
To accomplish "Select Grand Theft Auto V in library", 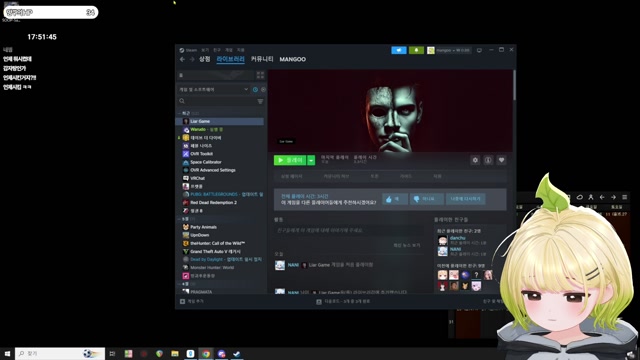I will click(220, 251).
